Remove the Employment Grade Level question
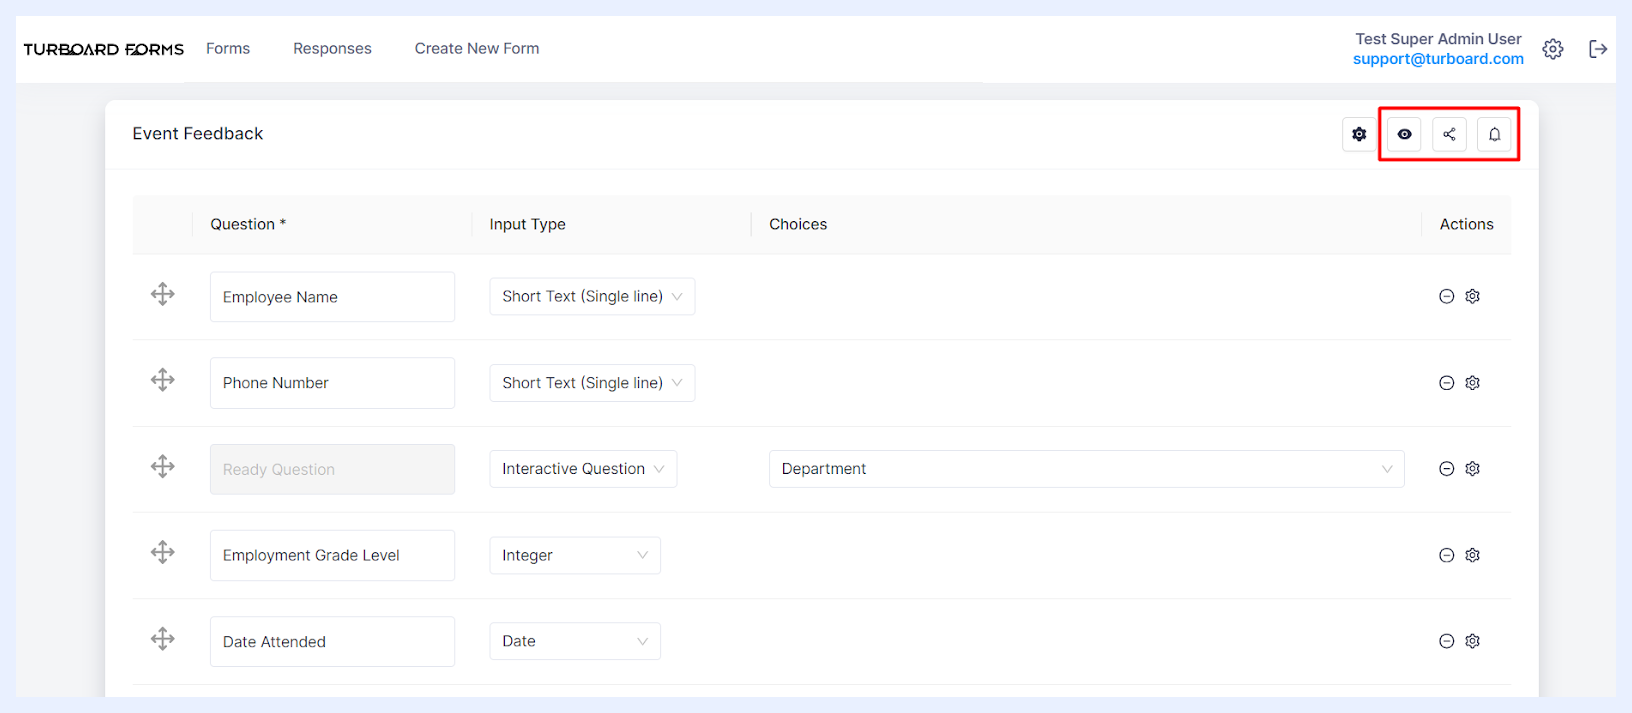 pos(1446,555)
